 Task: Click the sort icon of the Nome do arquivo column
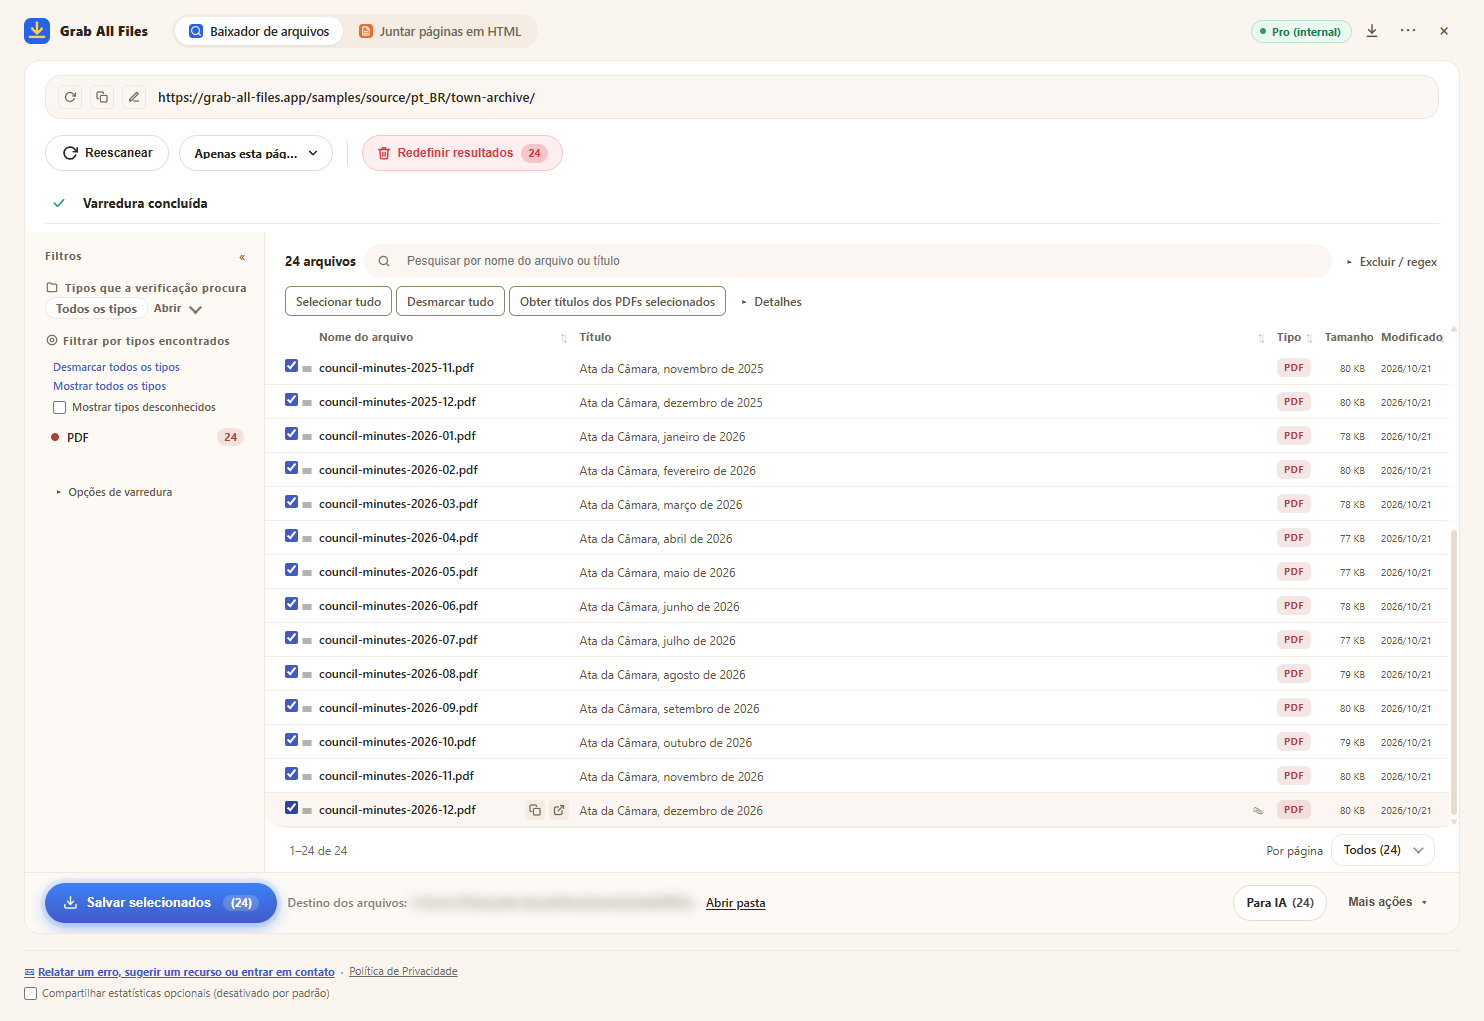(564, 338)
